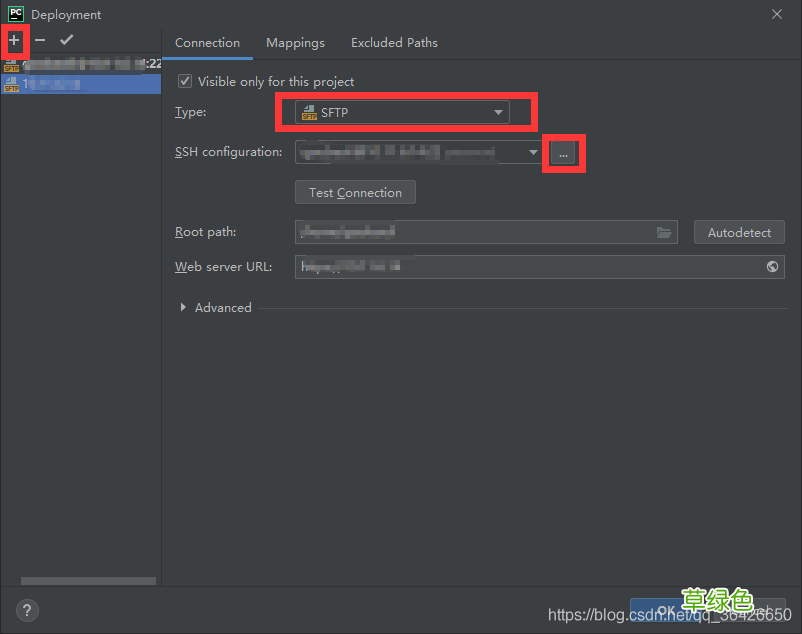Switch to the Excluded Paths tab
The image size is (802, 634).
point(394,43)
